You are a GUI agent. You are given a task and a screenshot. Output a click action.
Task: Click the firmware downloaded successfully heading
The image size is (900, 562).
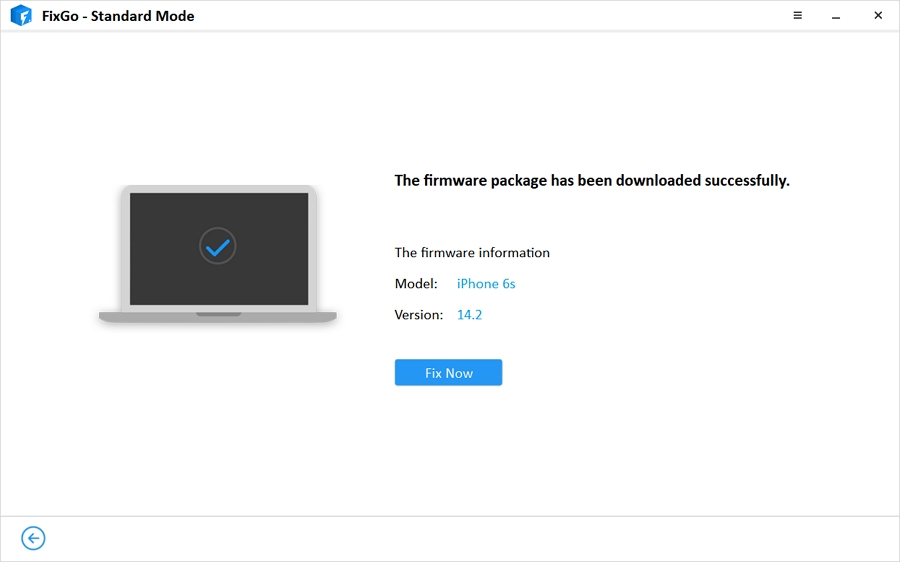click(x=592, y=181)
